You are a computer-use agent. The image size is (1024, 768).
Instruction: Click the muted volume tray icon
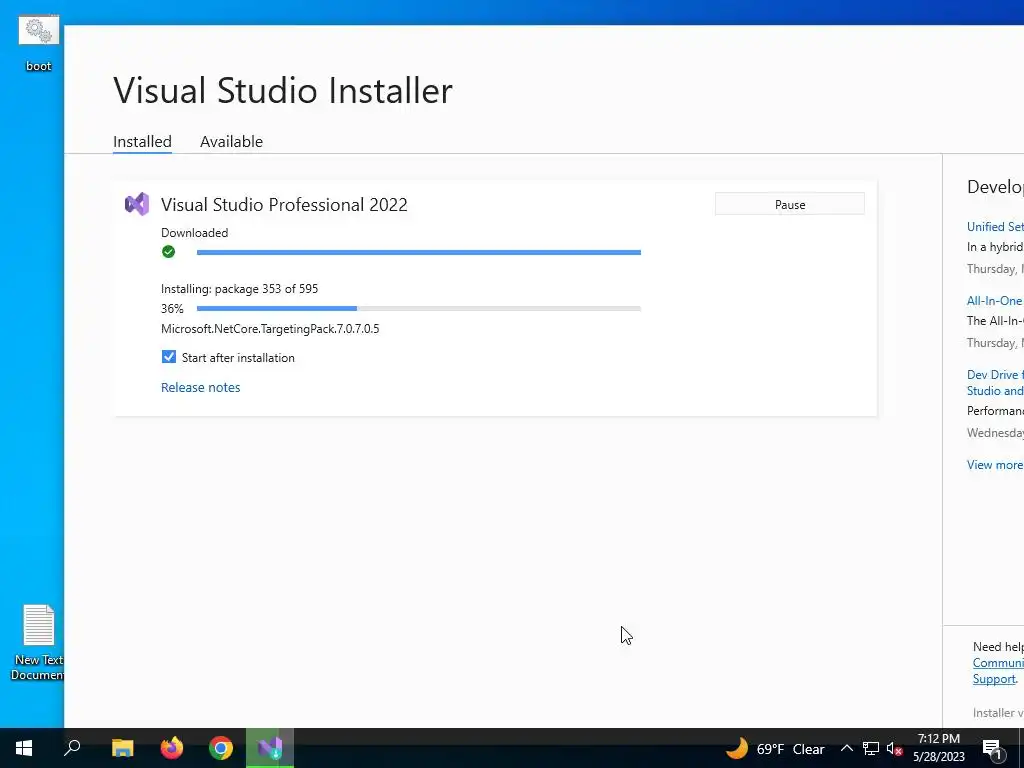(894, 748)
